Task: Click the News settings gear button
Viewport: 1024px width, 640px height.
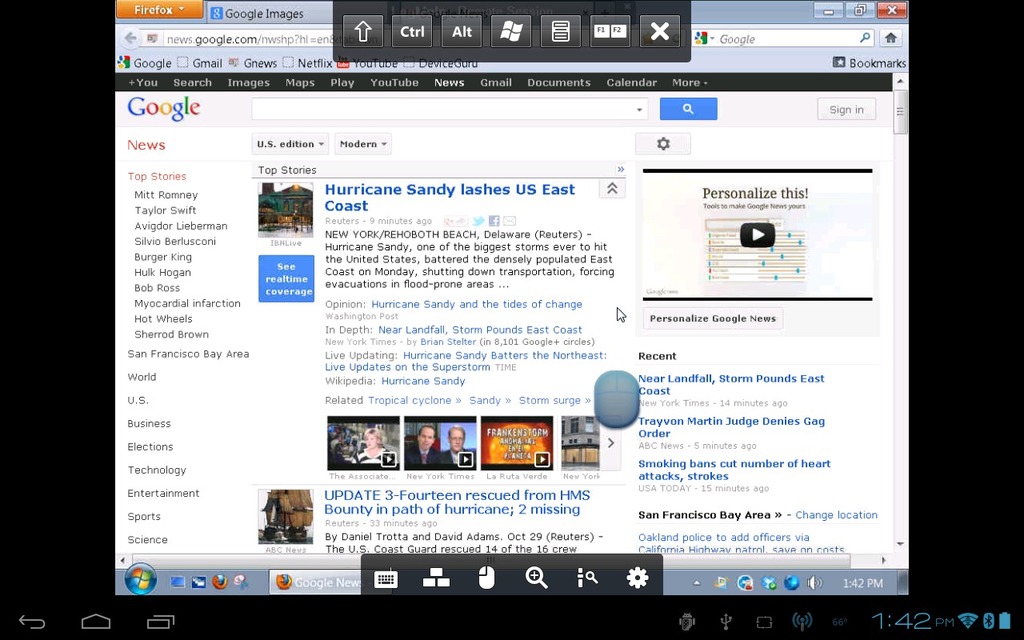Action: (663, 144)
